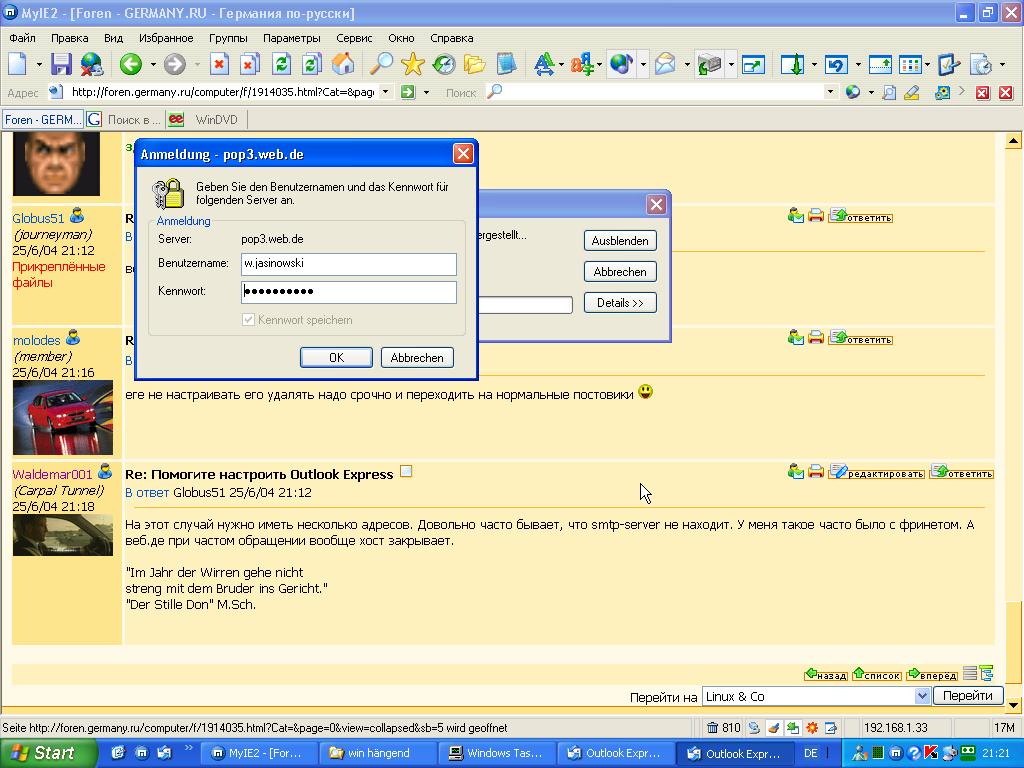Viewport: 1024px width, 768px height.
Task: Click the highlighter icon in the search bar
Action: 912,93
